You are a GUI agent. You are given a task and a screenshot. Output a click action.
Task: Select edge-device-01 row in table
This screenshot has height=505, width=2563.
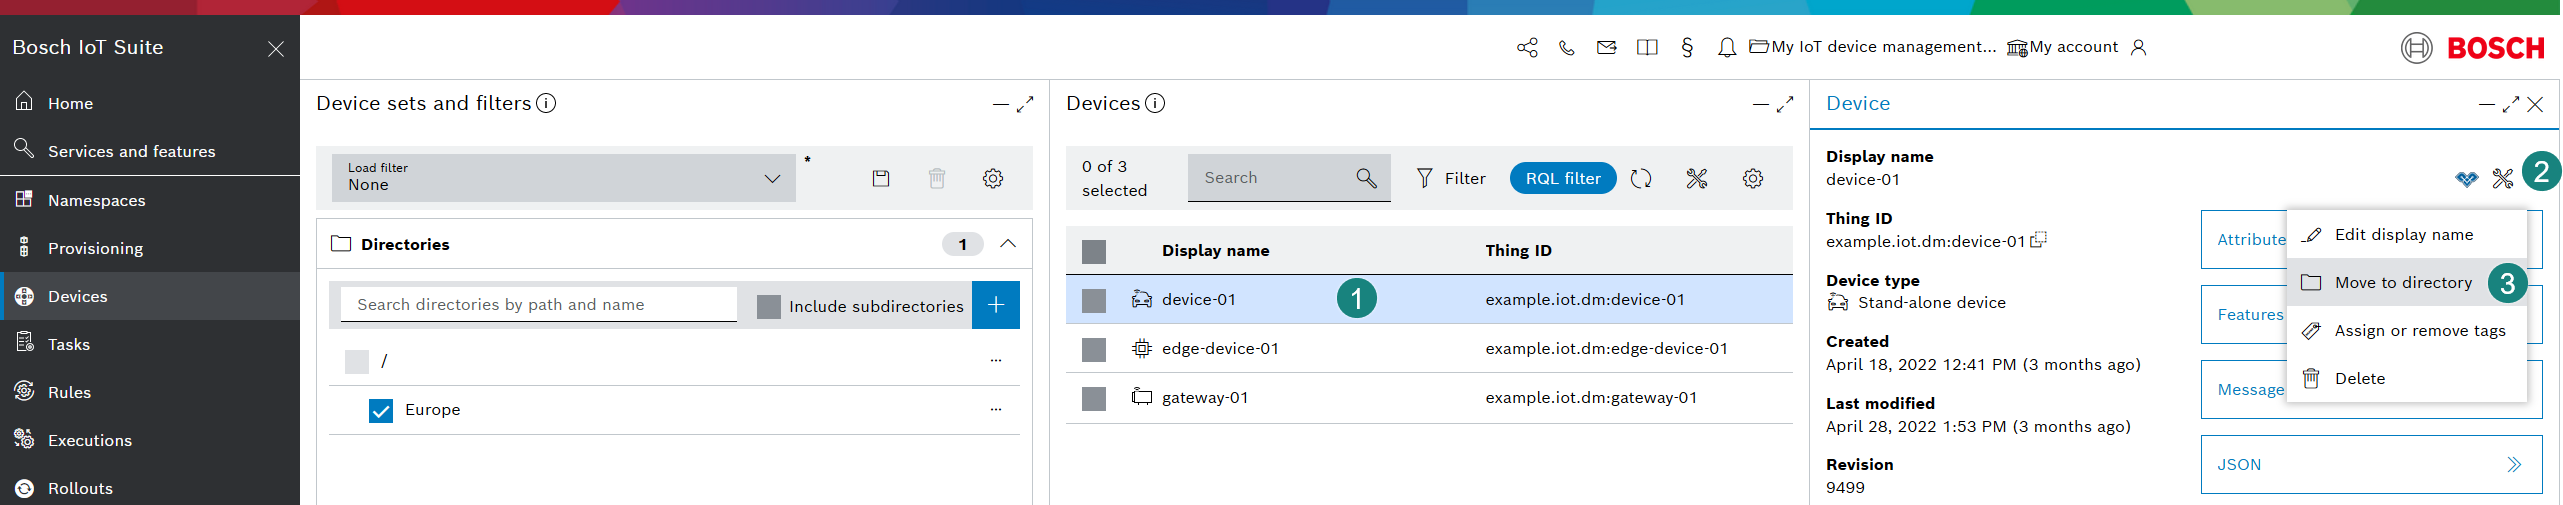point(1429,349)
